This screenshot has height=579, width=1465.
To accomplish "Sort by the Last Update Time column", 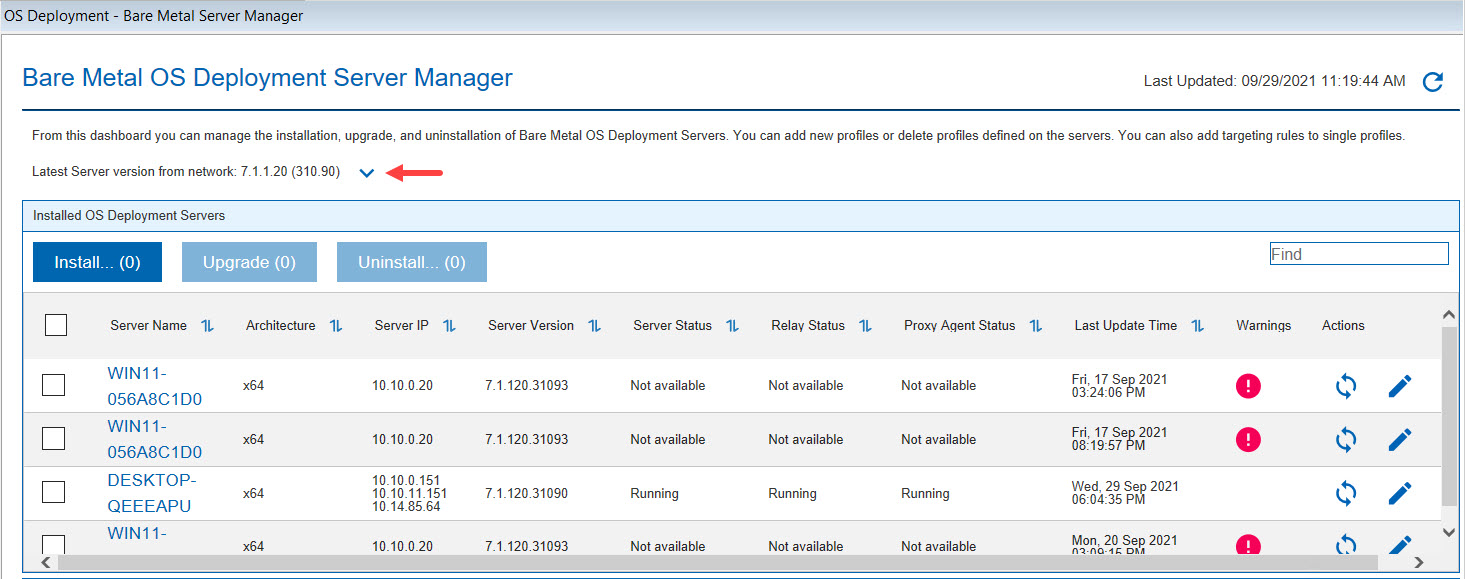I will click(1197, 326).
